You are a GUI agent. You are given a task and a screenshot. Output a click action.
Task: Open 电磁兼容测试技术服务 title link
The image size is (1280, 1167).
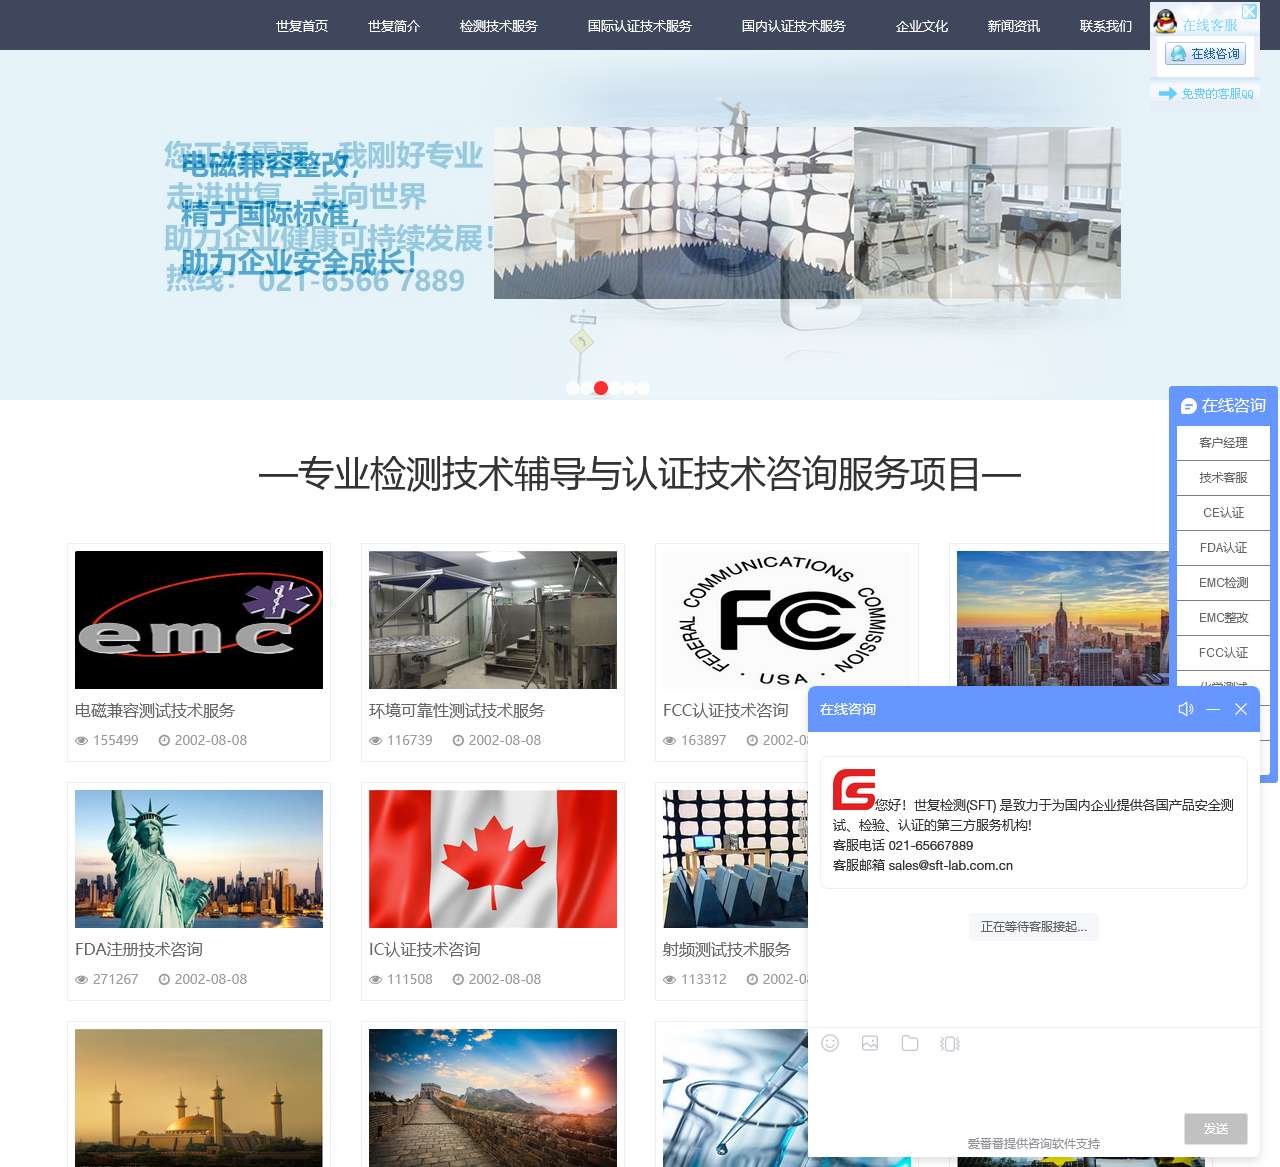[x=155, y=711]
